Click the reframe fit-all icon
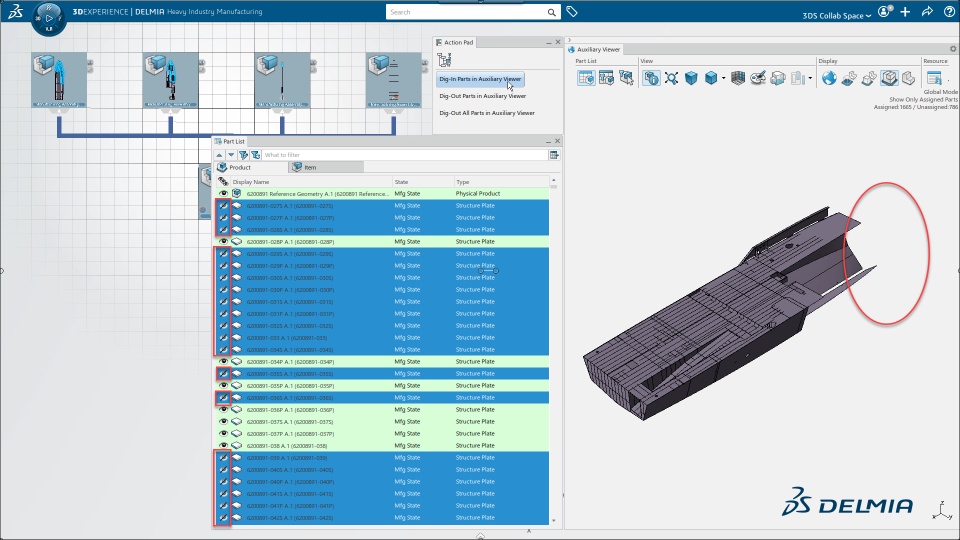 coord(672,78)
